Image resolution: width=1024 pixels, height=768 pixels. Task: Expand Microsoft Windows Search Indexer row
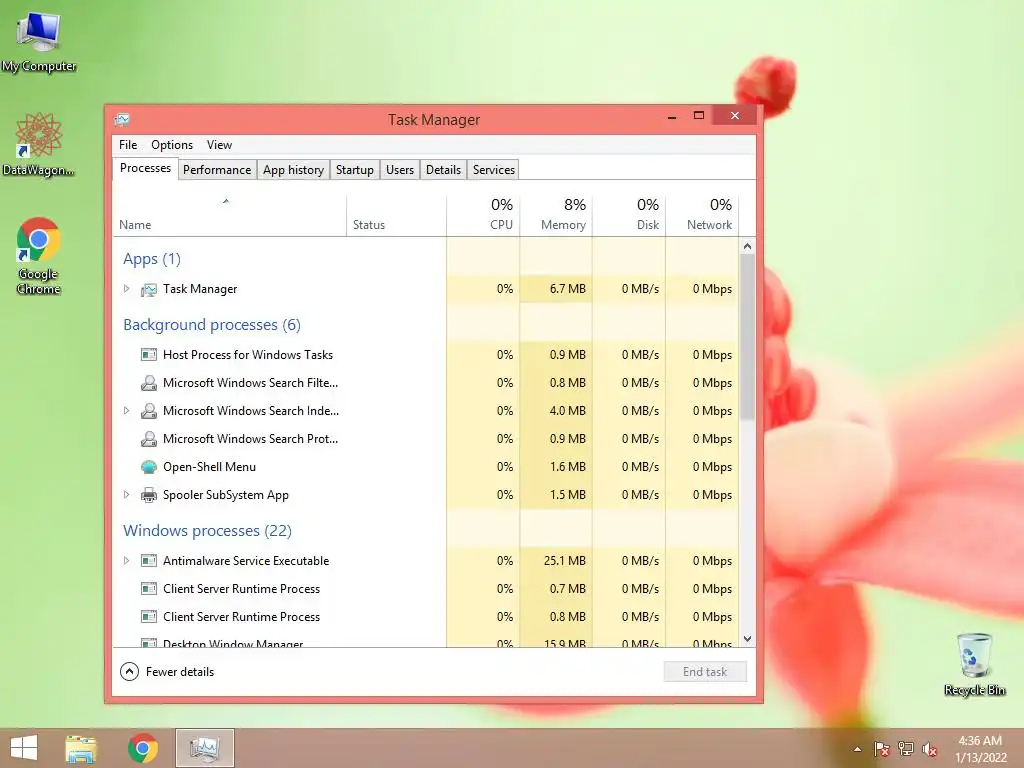click(127, 411)
